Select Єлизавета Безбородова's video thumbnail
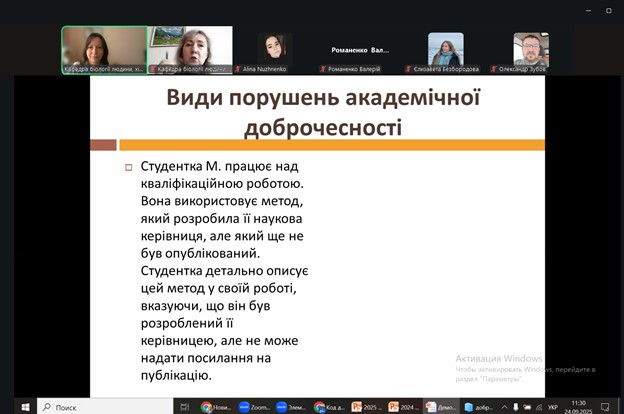The height and width of the screenshot is (414, 624). [x=446, y=49]
